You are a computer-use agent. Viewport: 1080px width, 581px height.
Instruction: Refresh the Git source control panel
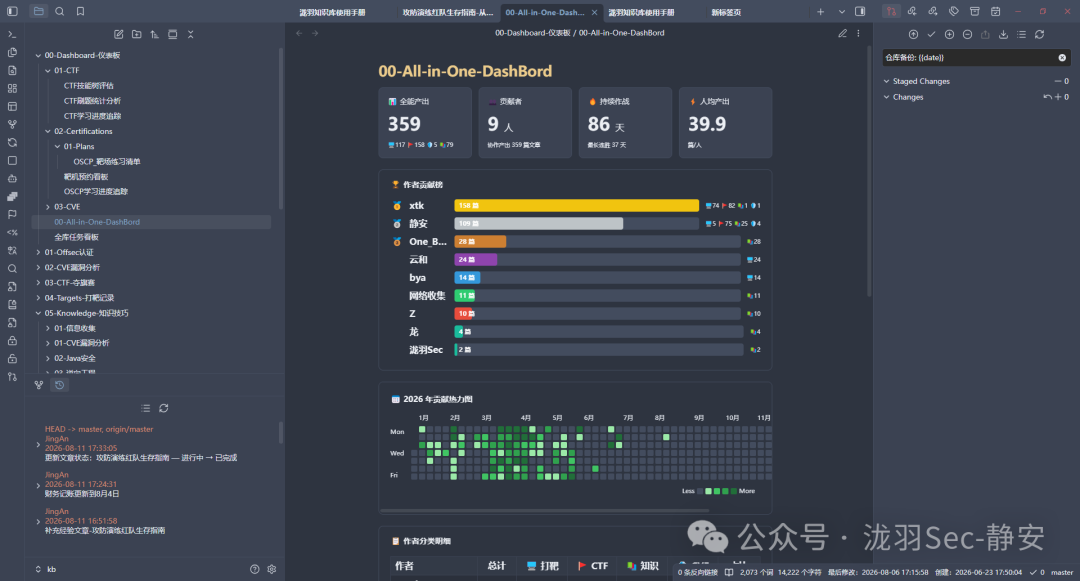[1039, 34]
